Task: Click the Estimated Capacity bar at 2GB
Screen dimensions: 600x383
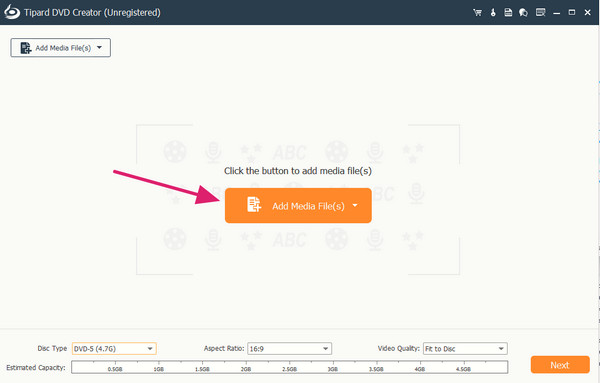Action: coord(246,367)
